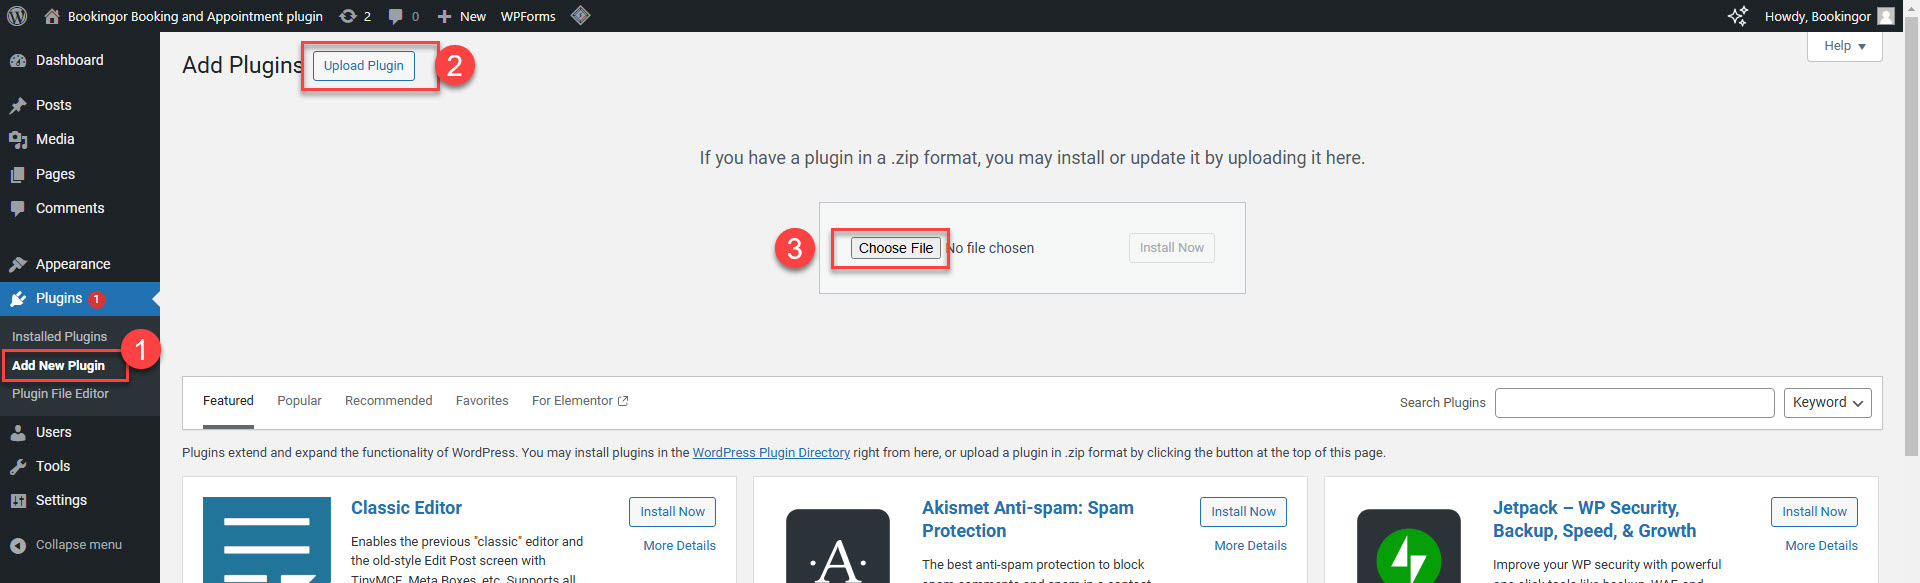Click the Akismet plugin icon
1920x583 pixels.
coord(838,546)
